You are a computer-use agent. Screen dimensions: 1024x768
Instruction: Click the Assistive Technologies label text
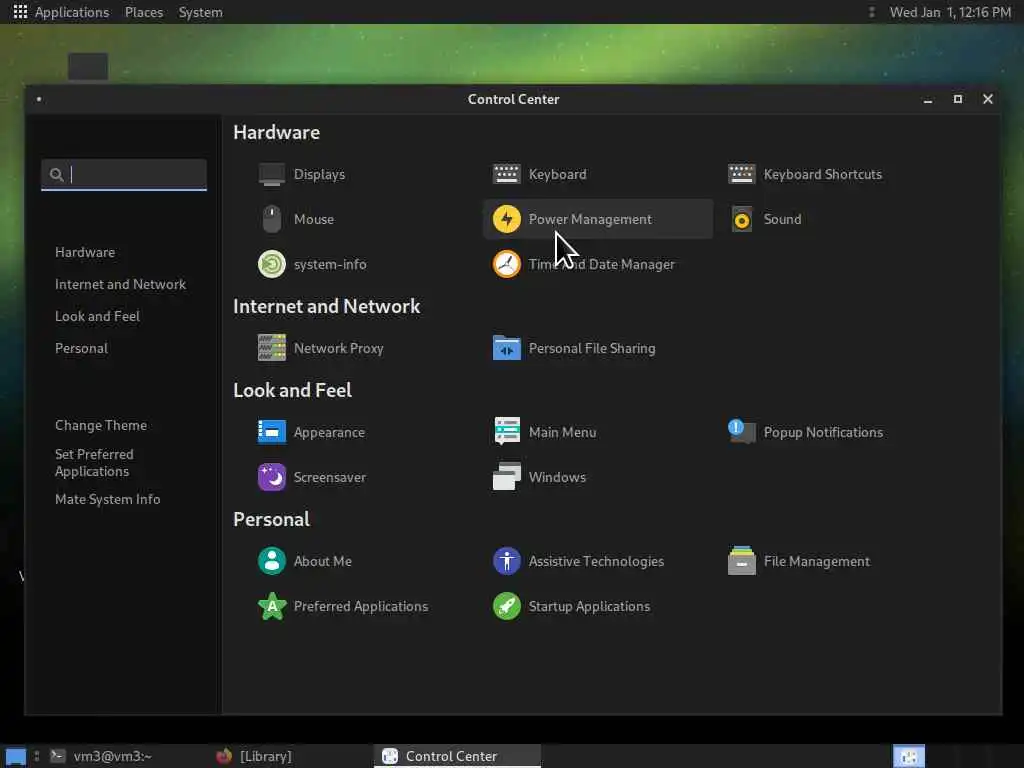pos(596,561)
